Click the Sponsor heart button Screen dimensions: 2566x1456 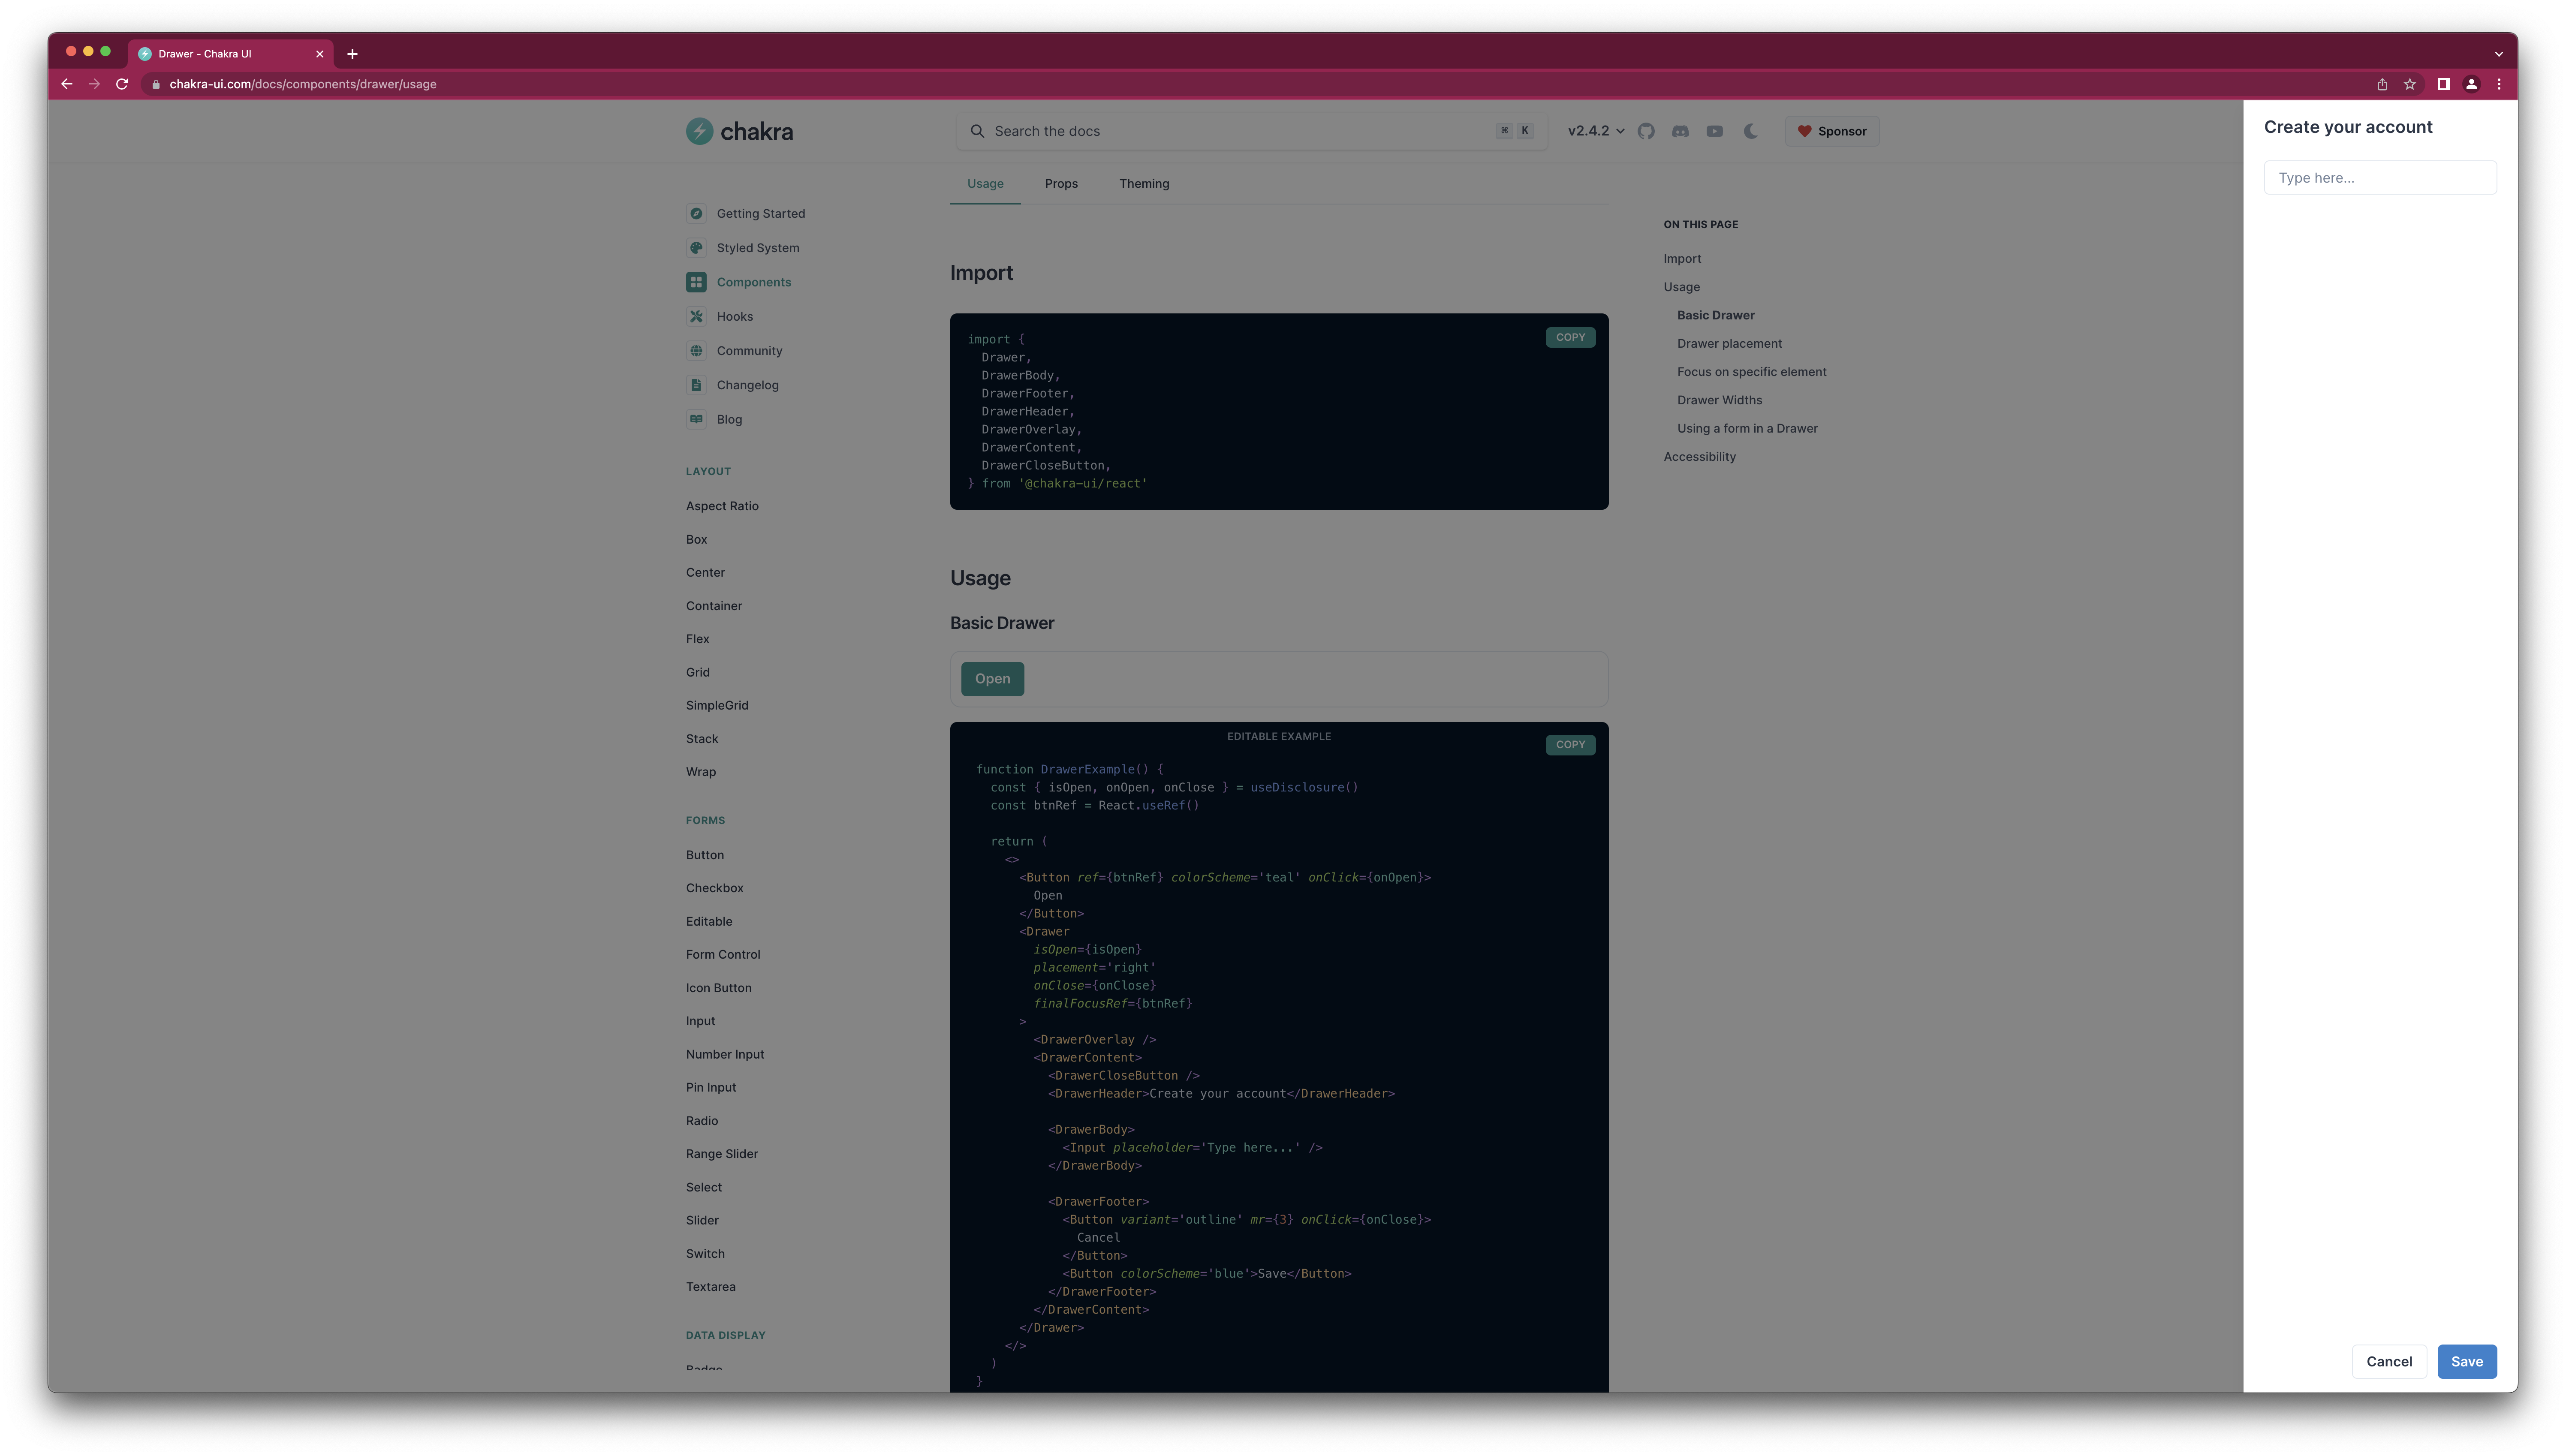[x=1832, y=131]
